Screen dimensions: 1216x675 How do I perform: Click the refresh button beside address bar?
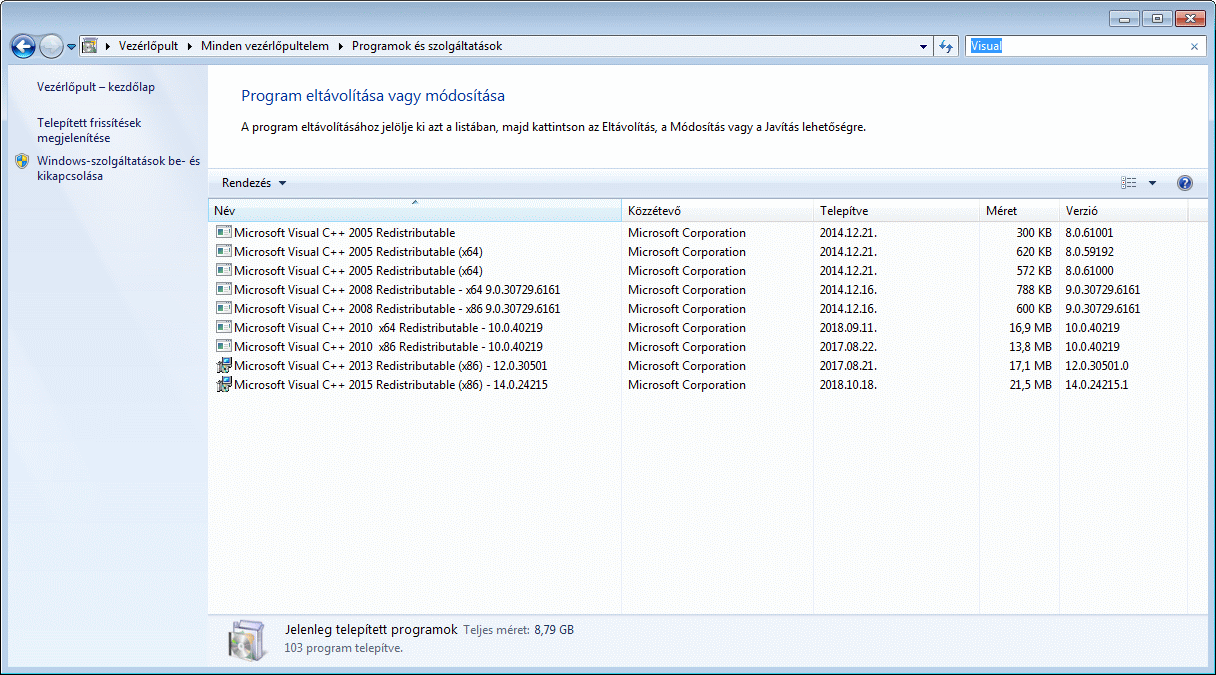946,47
